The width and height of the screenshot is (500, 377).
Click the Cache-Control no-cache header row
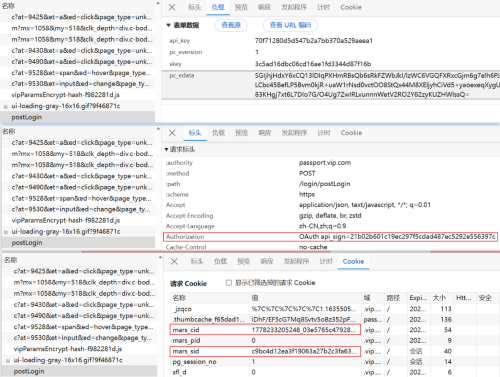(332, 247)
